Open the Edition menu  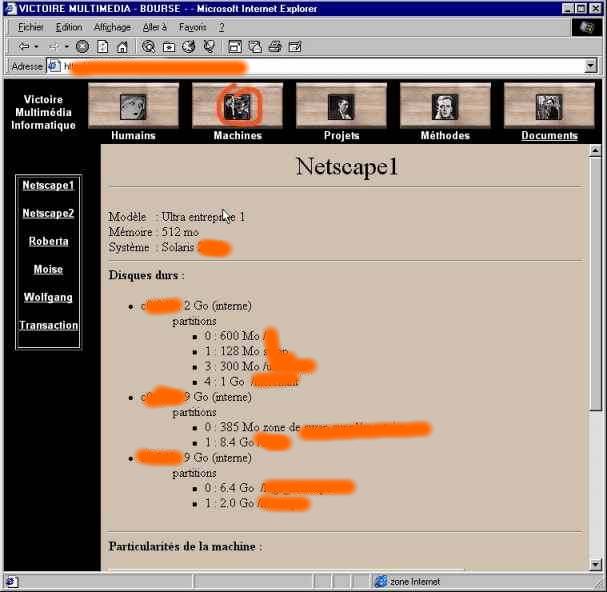pos(69,27)
